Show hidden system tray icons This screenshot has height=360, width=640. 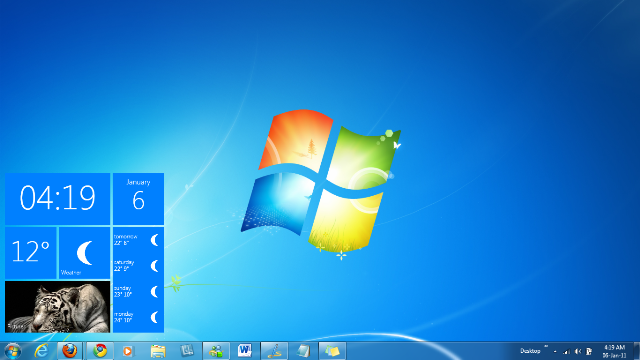coord(555,351)
